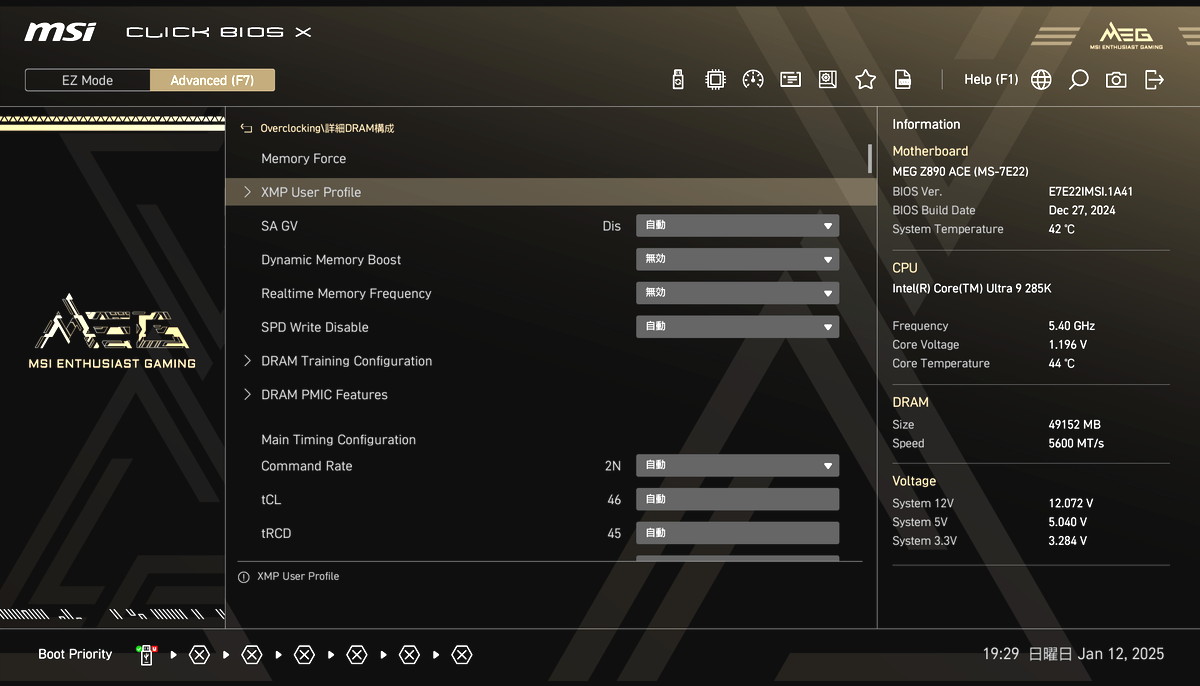
Task: Open the speedometer gauge icon
Action: [753, 80]
